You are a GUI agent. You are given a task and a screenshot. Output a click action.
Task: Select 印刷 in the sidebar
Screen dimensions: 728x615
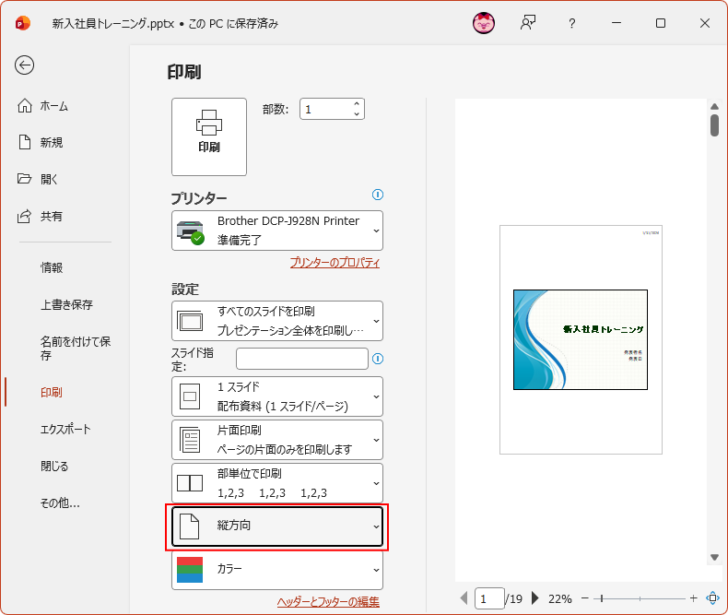(x=51, y=393)
